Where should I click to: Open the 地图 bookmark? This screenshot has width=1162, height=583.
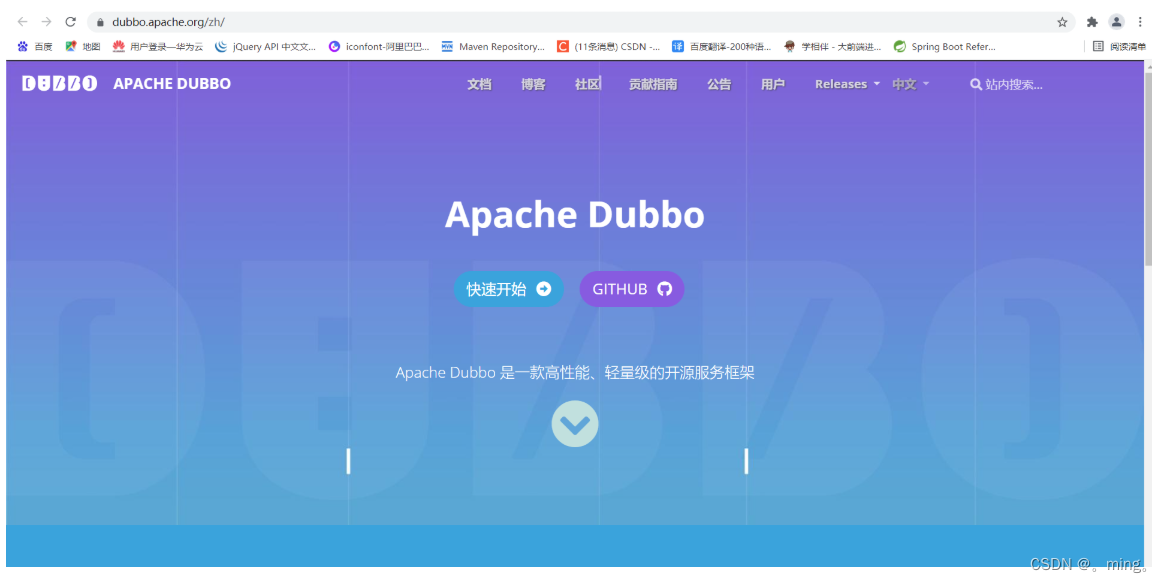tap(83, 47)
